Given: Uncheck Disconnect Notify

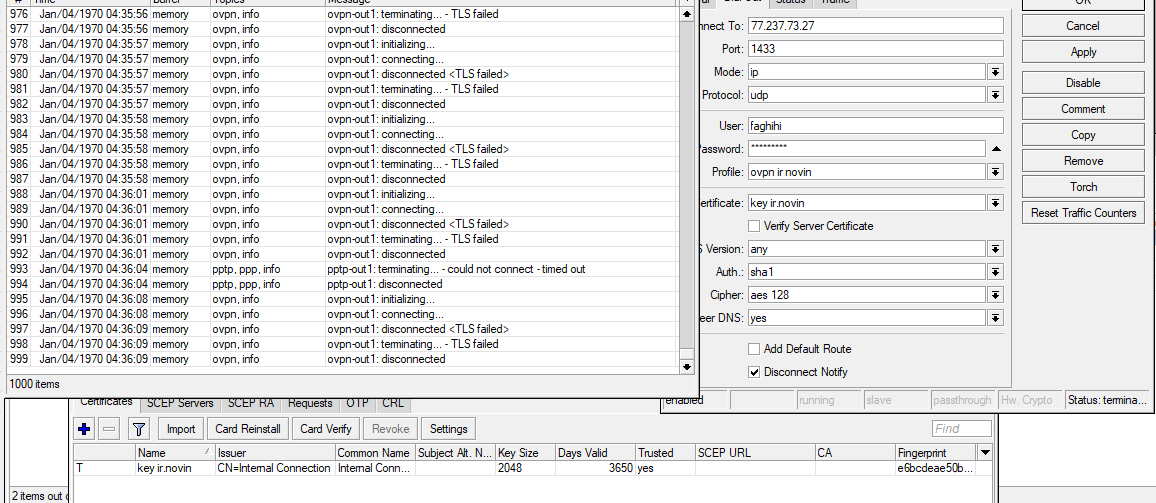Looking at the screenshot, I should pos(753,372).
